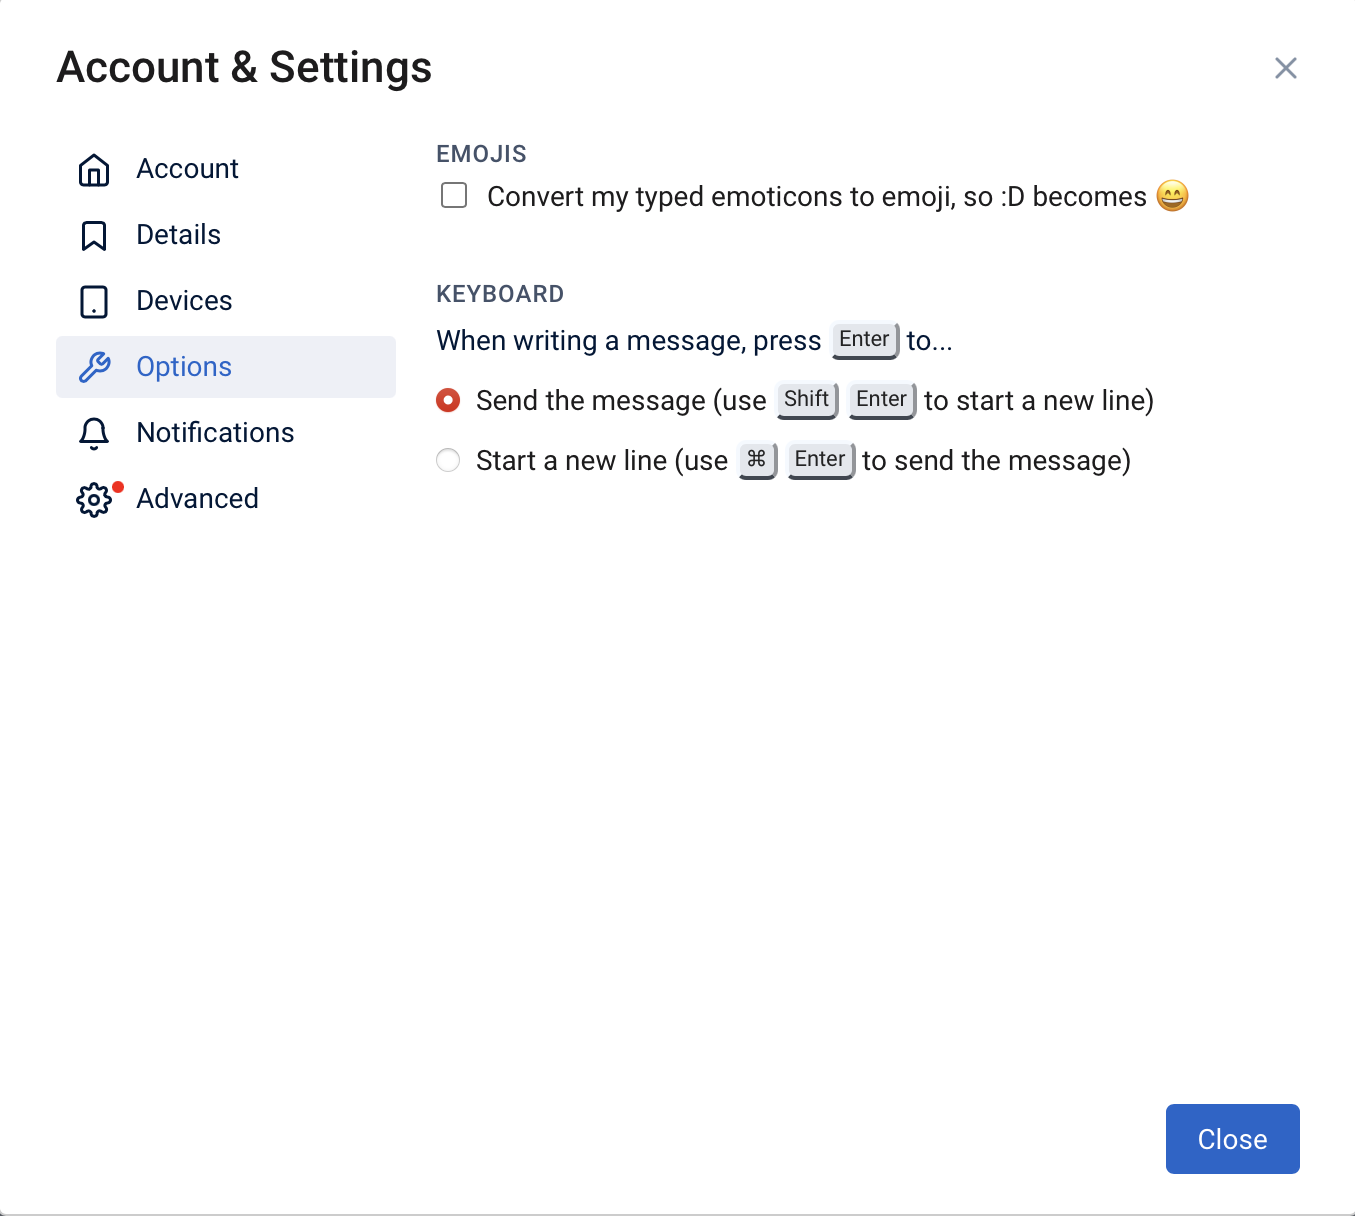1355x1216 pixels.
Task: Click the Close button
Action: click(1232, 1138)
